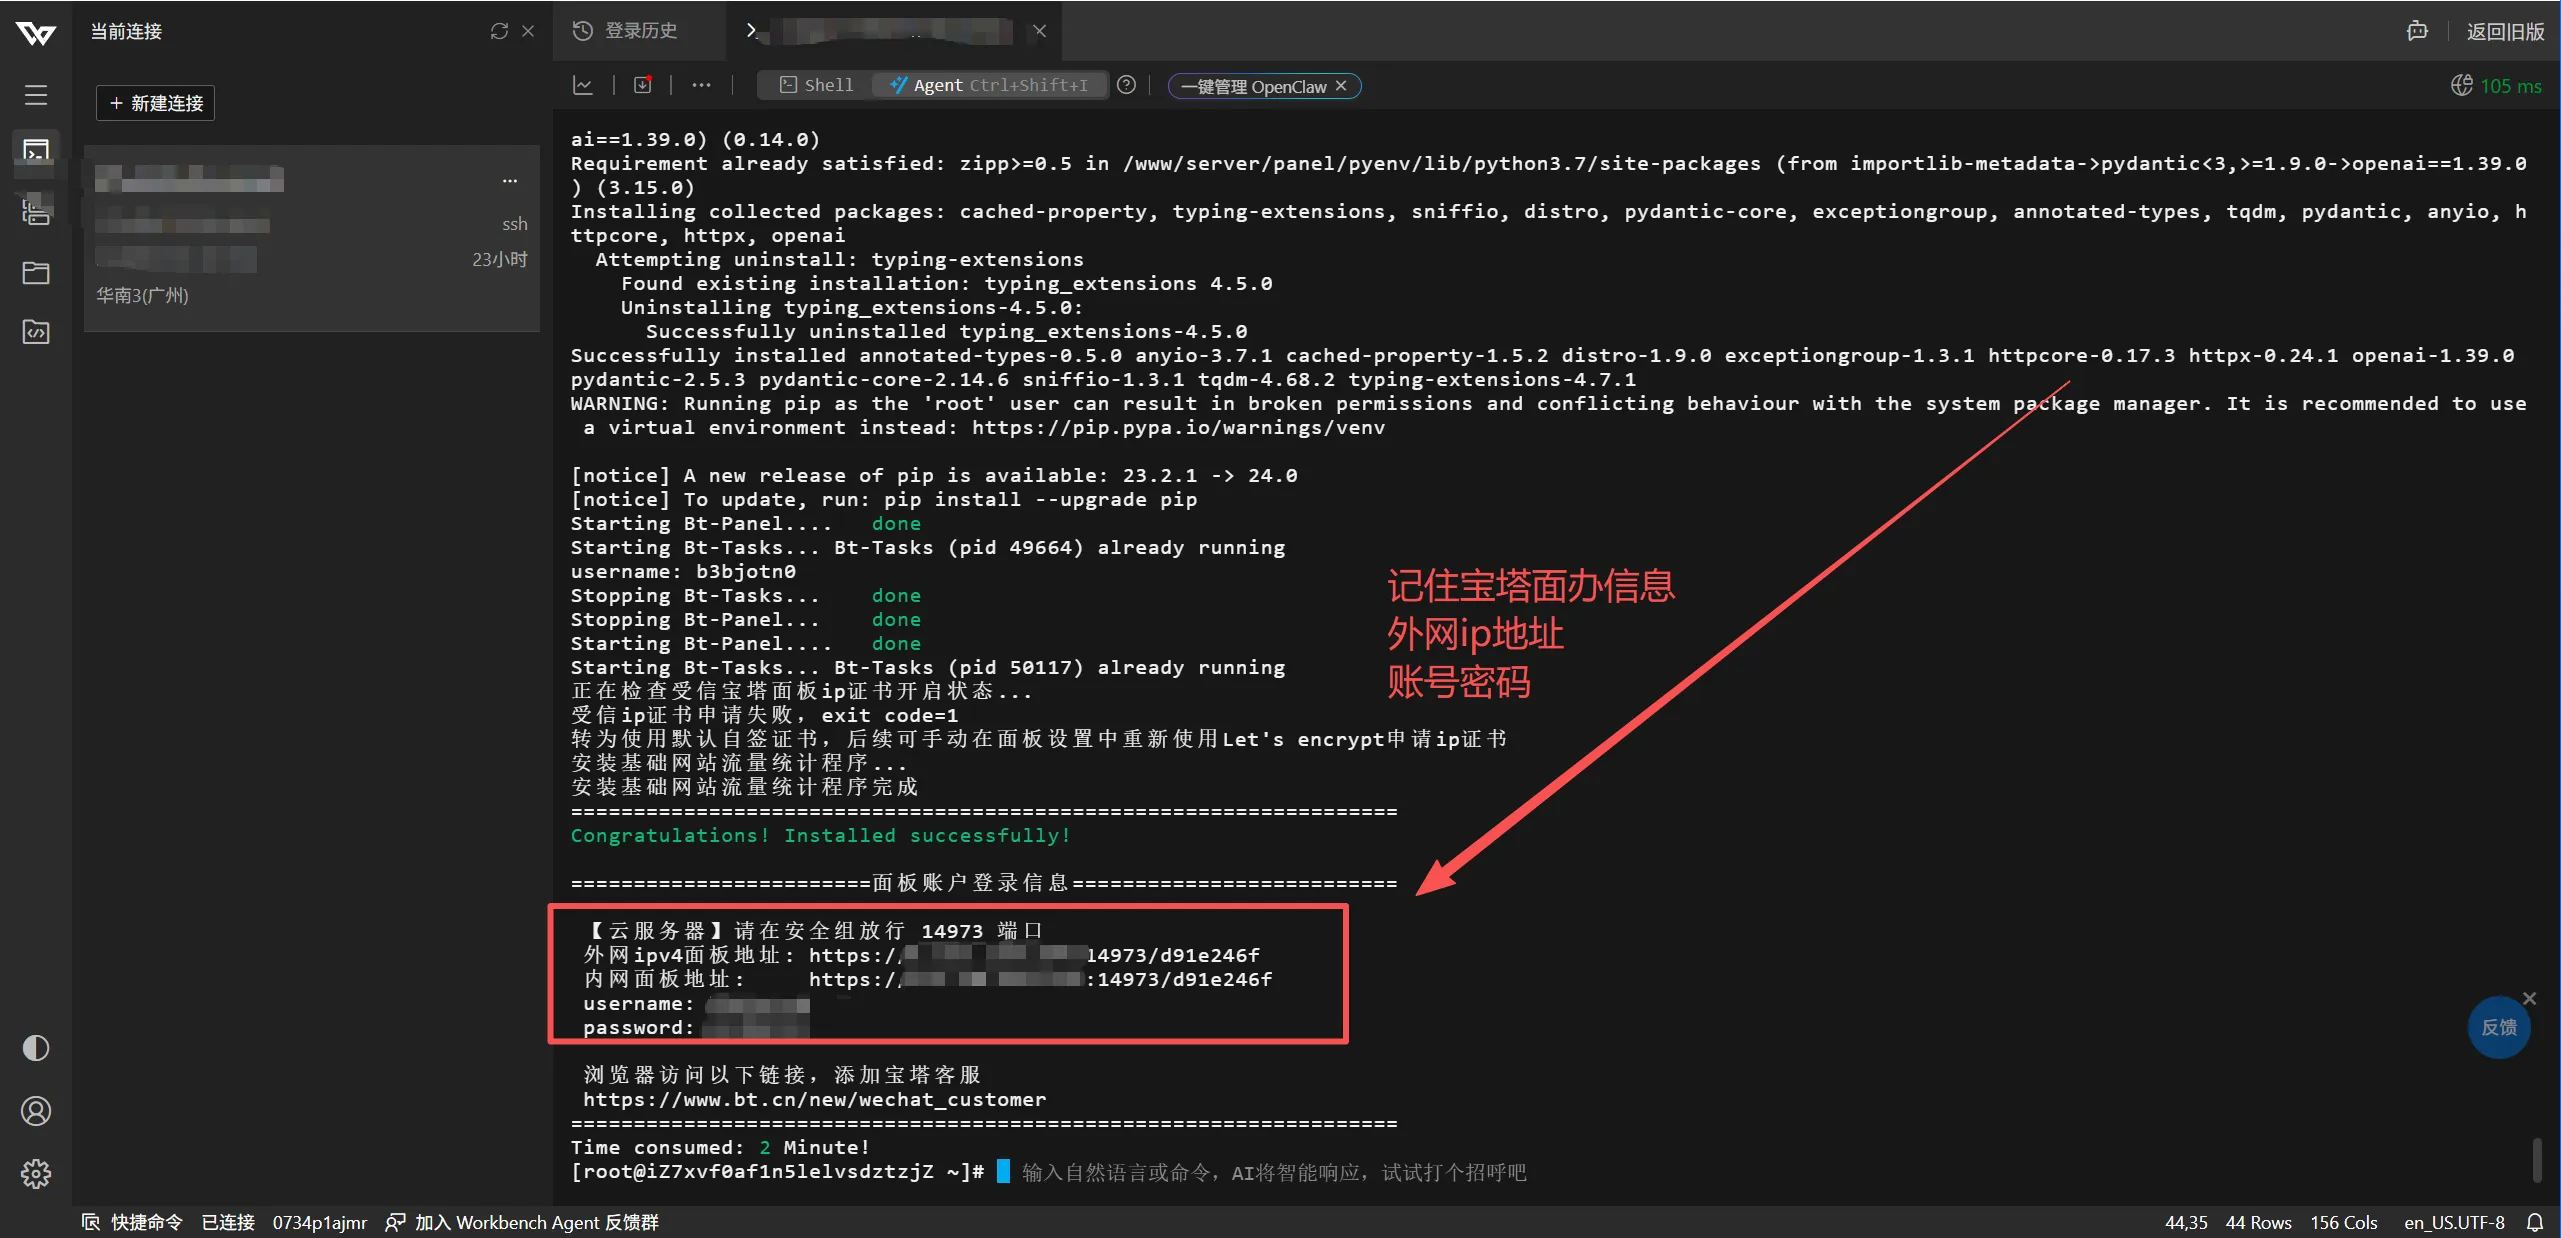2561x1238 pixels.
Task: Click the wechat_customer URL in terminal
Action: click(x=814, y=1099)
